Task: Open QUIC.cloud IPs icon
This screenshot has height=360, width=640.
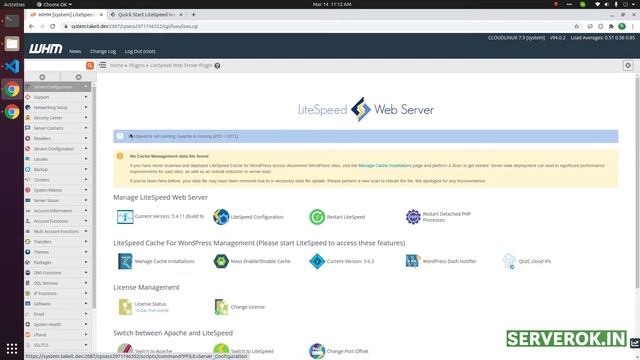Action: (509, 261)
